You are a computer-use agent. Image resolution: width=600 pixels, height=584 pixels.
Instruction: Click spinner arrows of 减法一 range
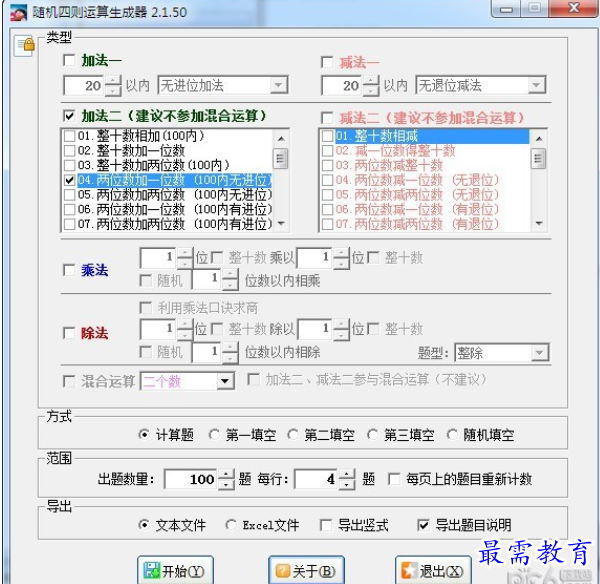point(371,85)
